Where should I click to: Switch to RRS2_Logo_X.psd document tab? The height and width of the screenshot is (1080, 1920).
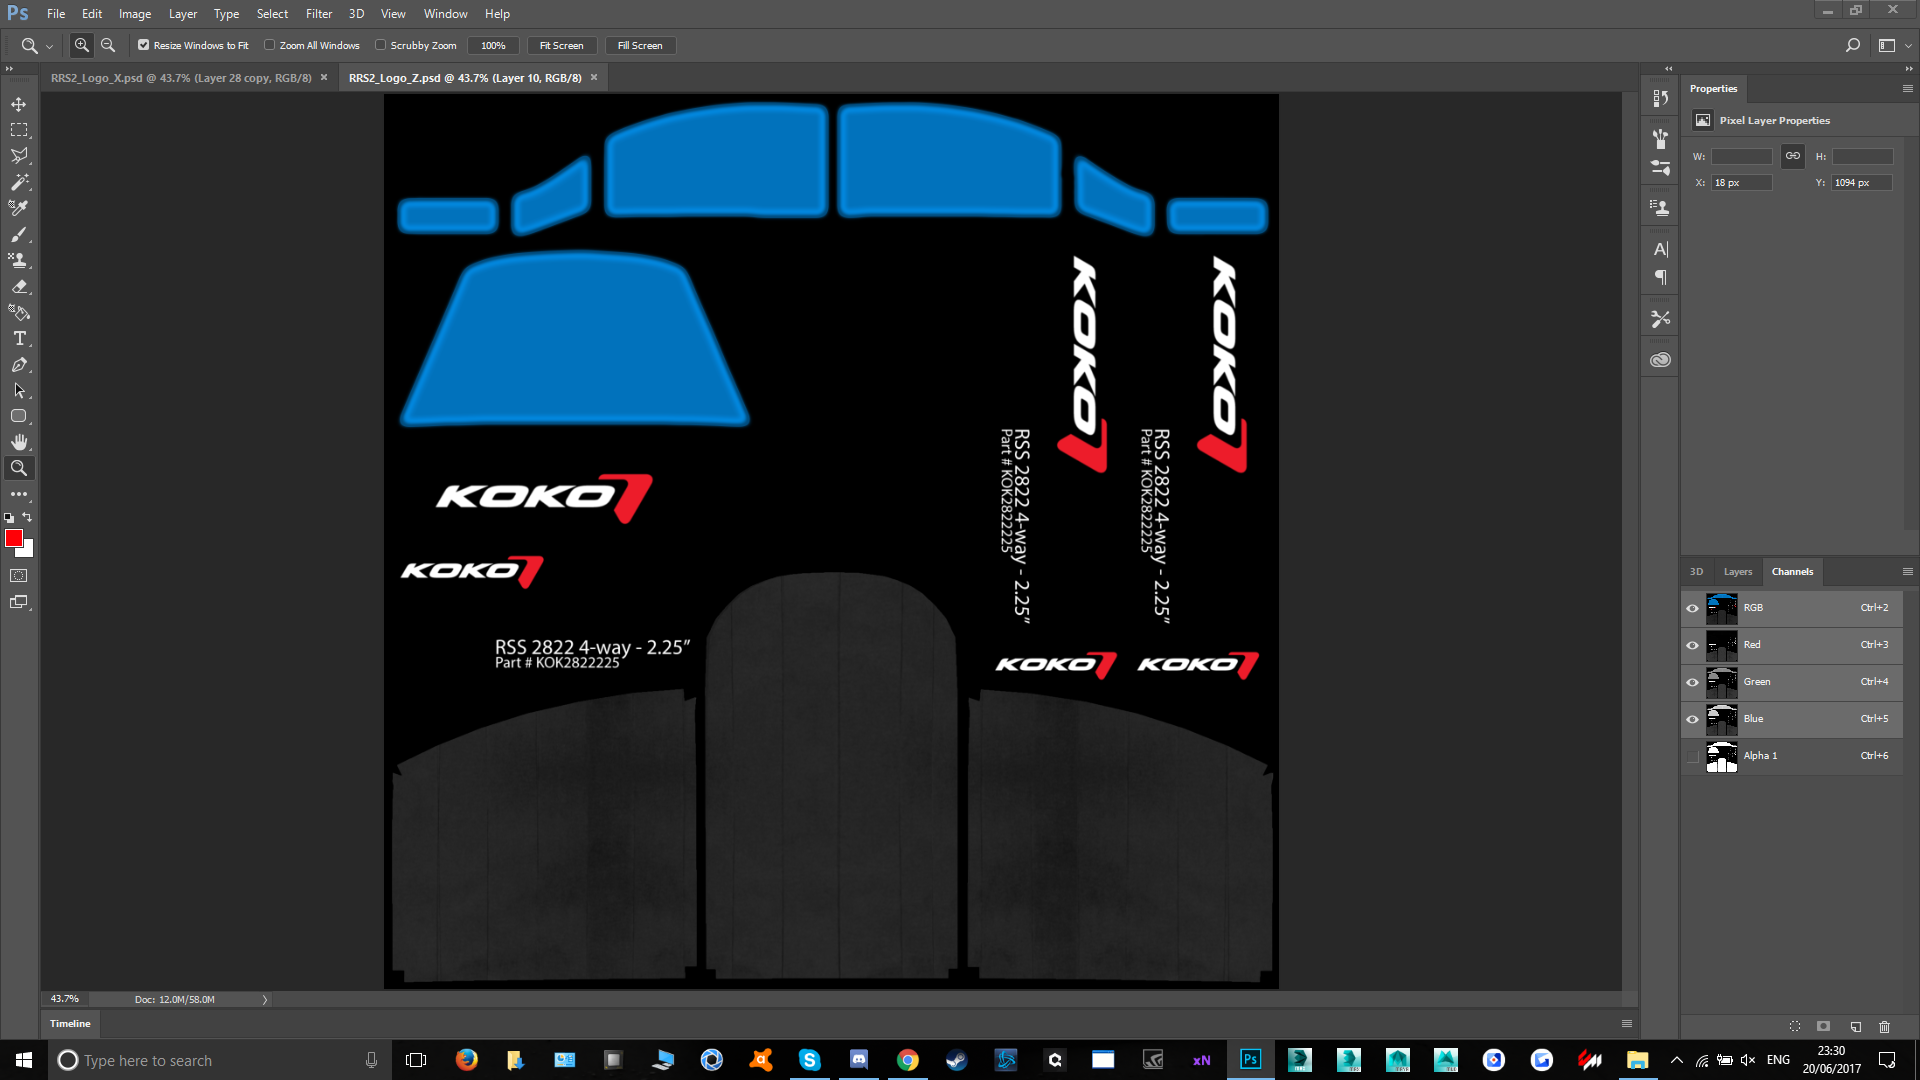(181, 78)
